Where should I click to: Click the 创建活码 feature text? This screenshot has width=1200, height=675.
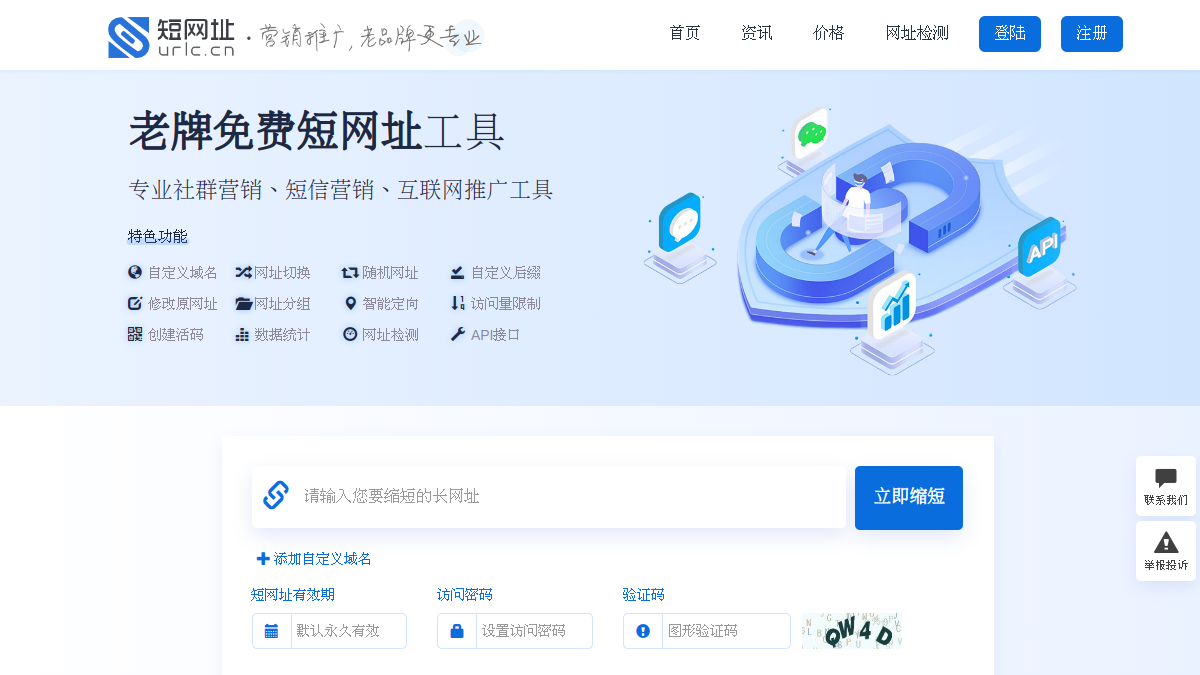coord(176,335)
